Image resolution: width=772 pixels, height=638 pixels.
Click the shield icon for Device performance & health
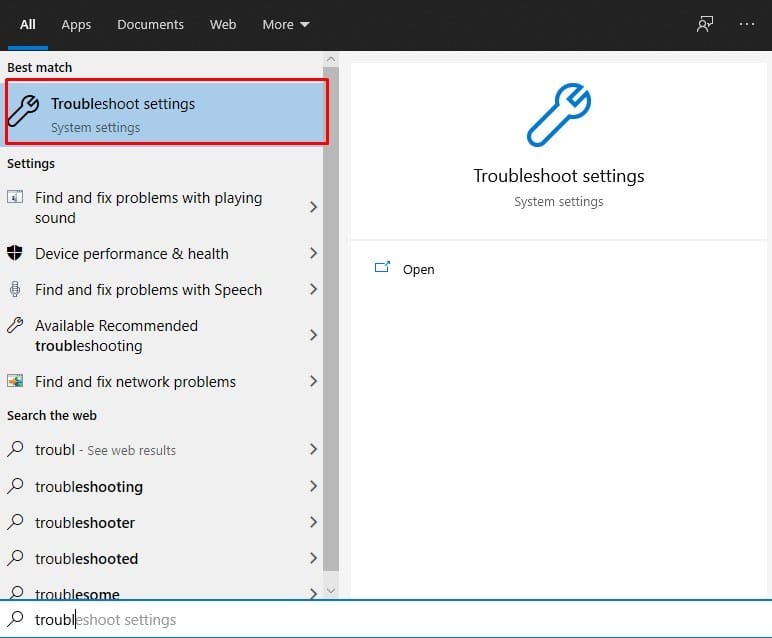pyautogui.click(x=15, y=253)
